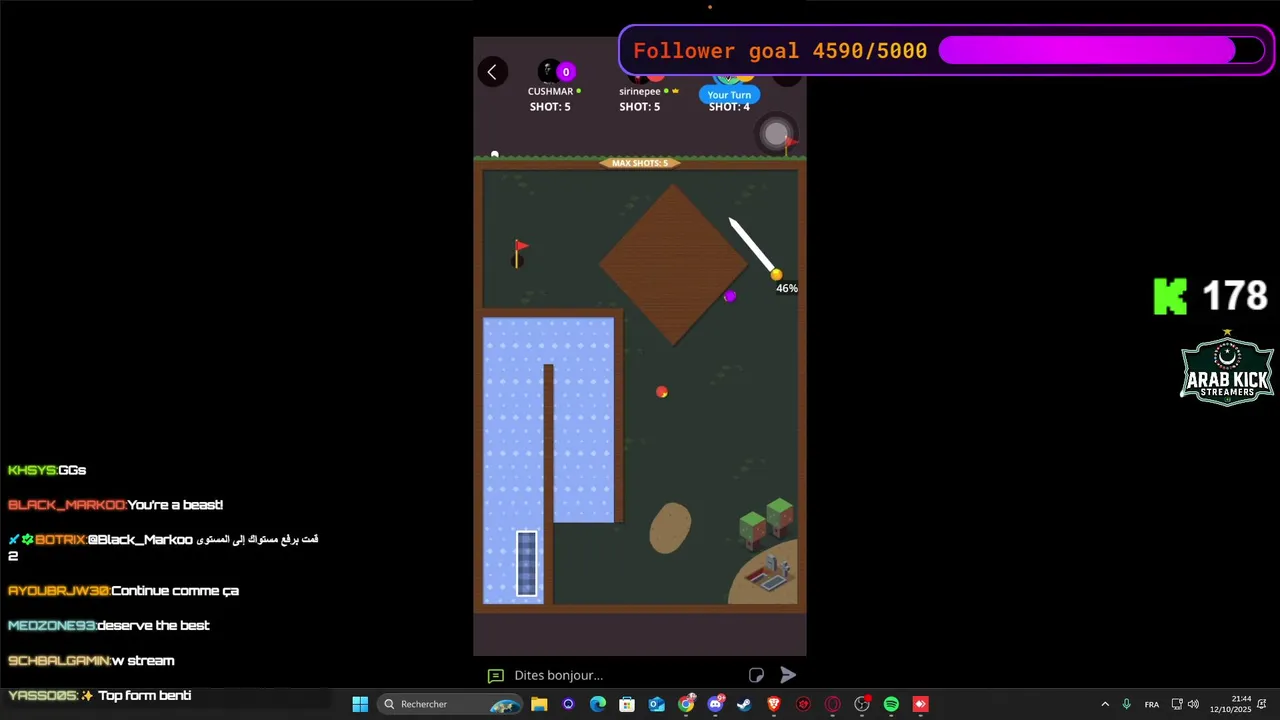Tap the purple 0 score badge
This screenshot has height=720, width=1280.
566,72
